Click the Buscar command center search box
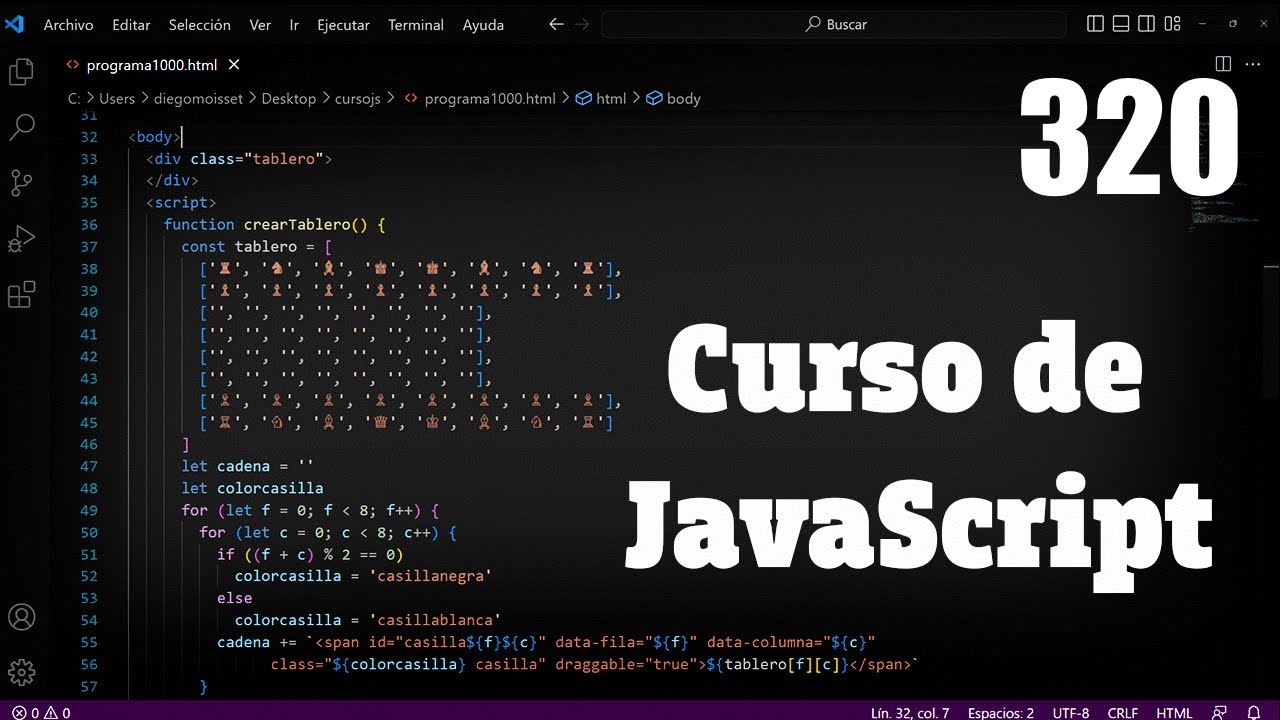 [835, 24]
